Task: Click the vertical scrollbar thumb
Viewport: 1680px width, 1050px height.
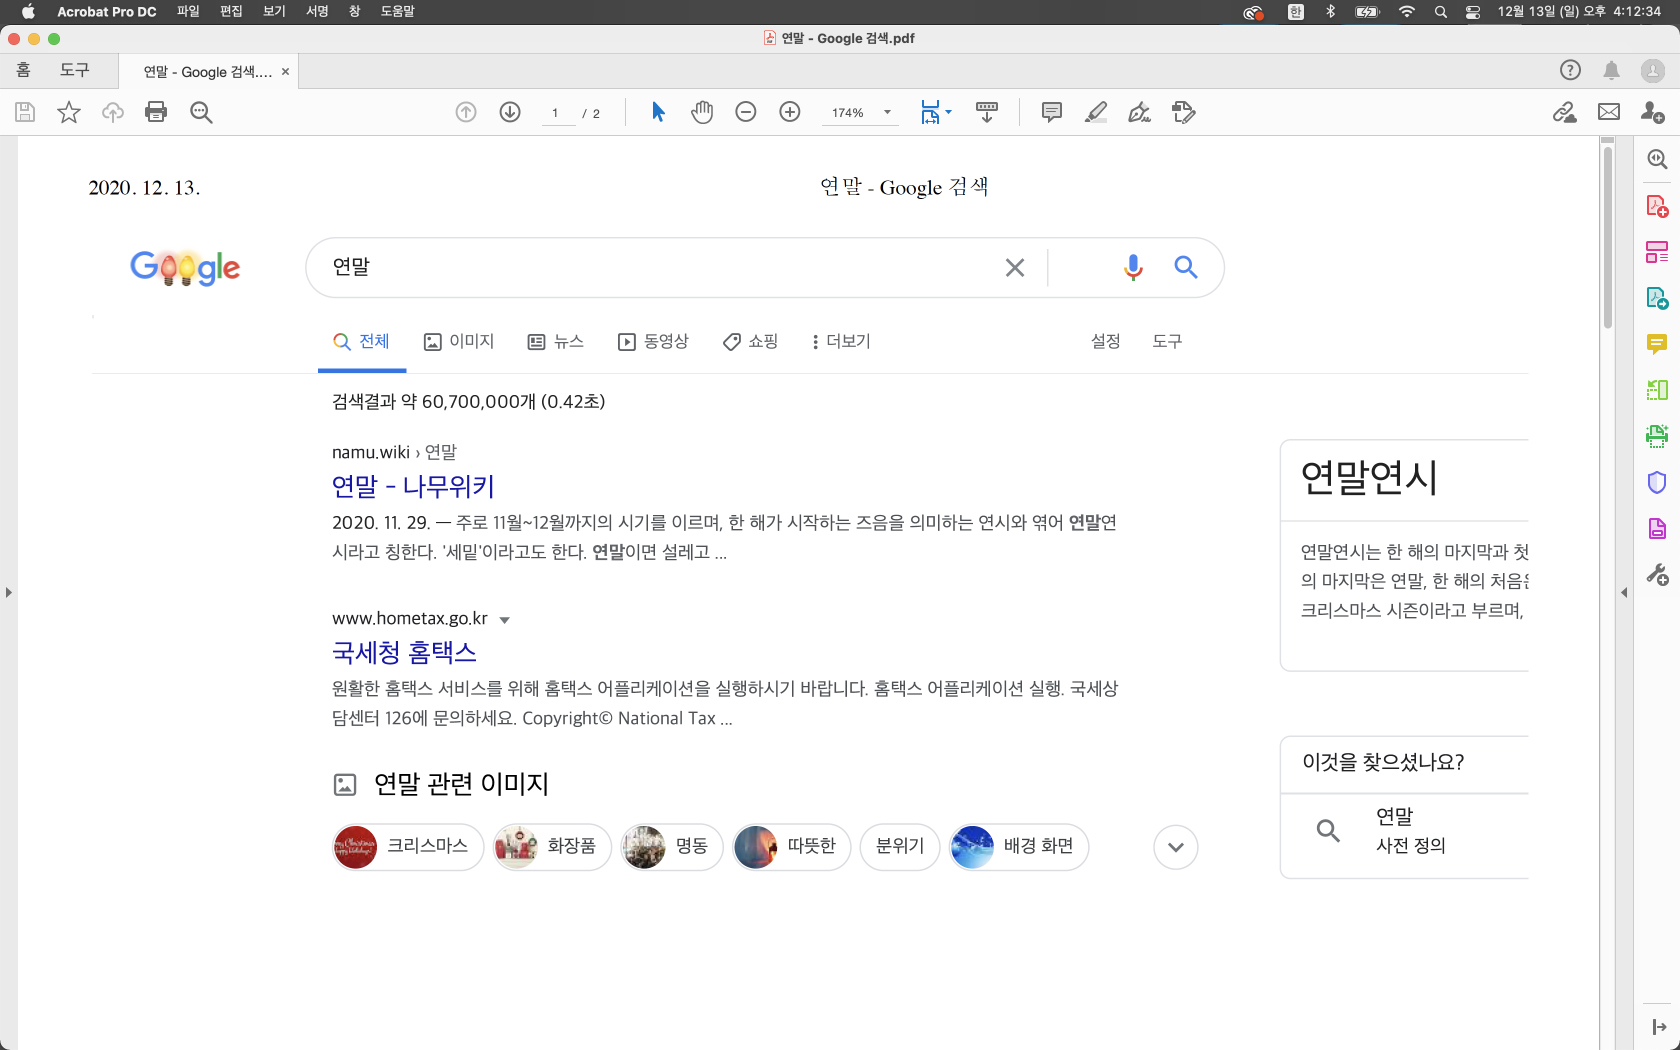Action: [1608, 237]
